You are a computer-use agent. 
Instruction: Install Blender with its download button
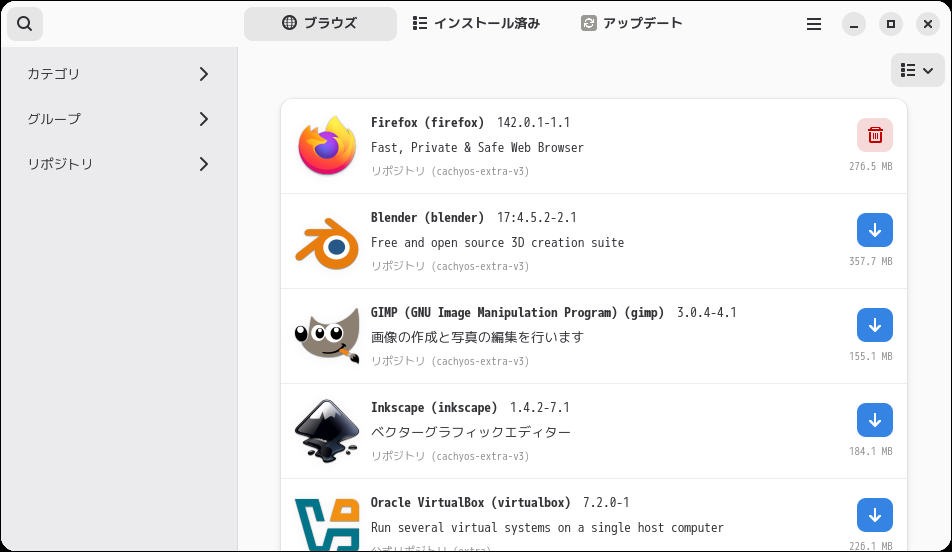[x=874, y=230]
